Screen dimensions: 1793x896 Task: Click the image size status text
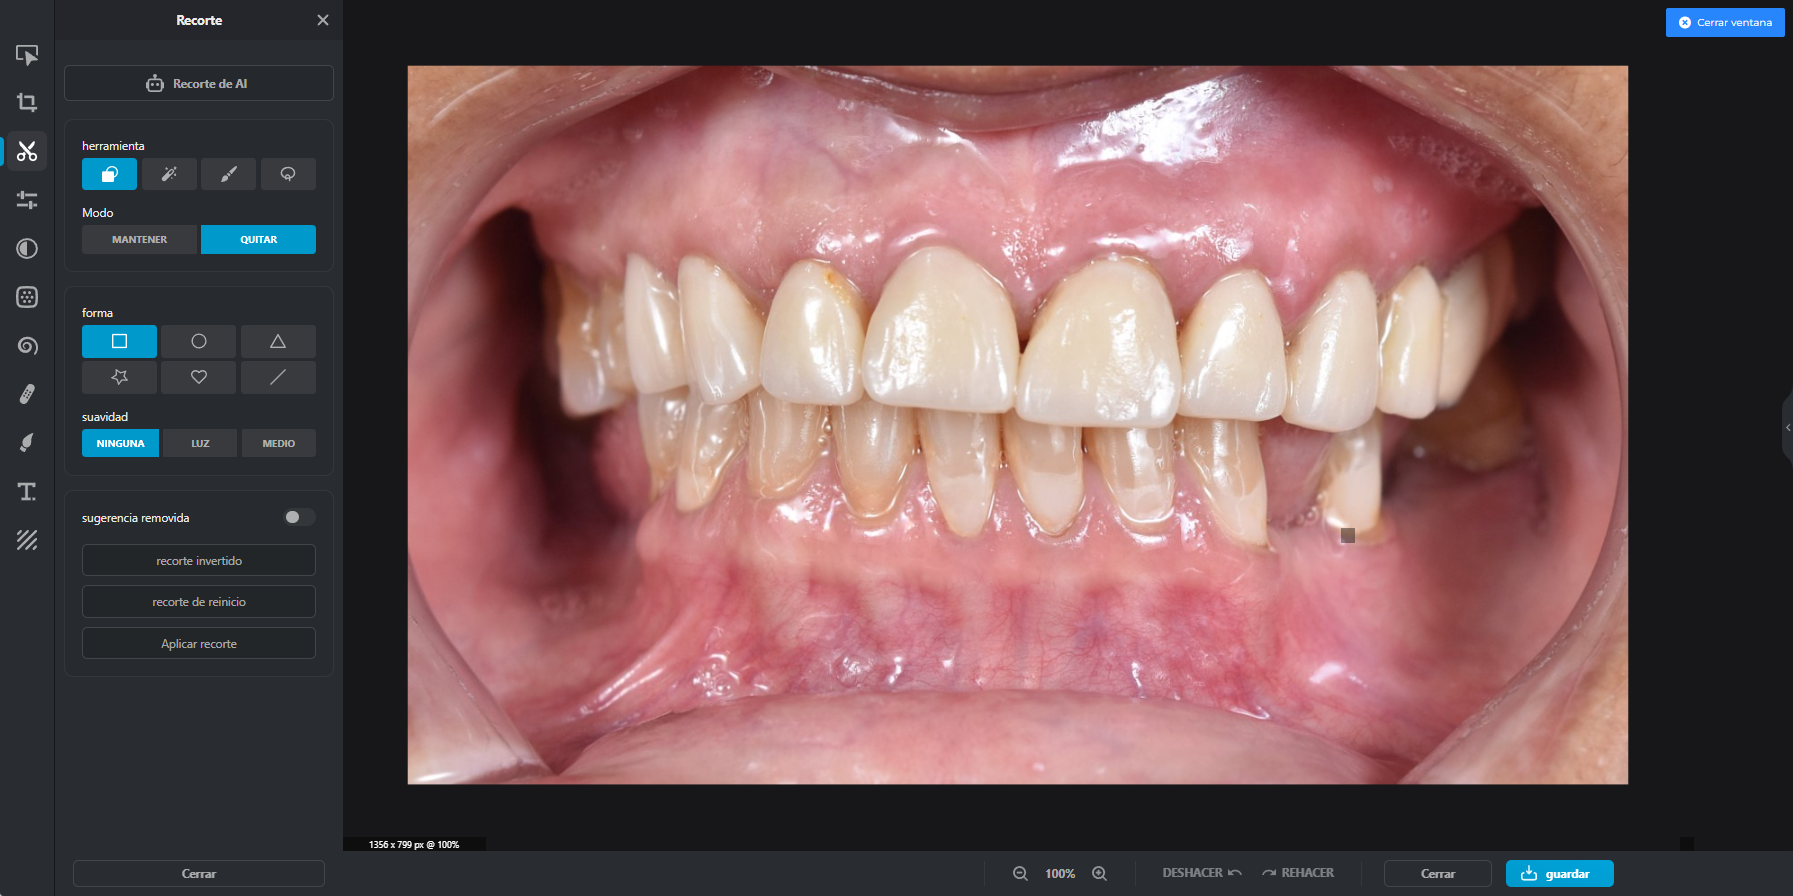tap(414, 844)
